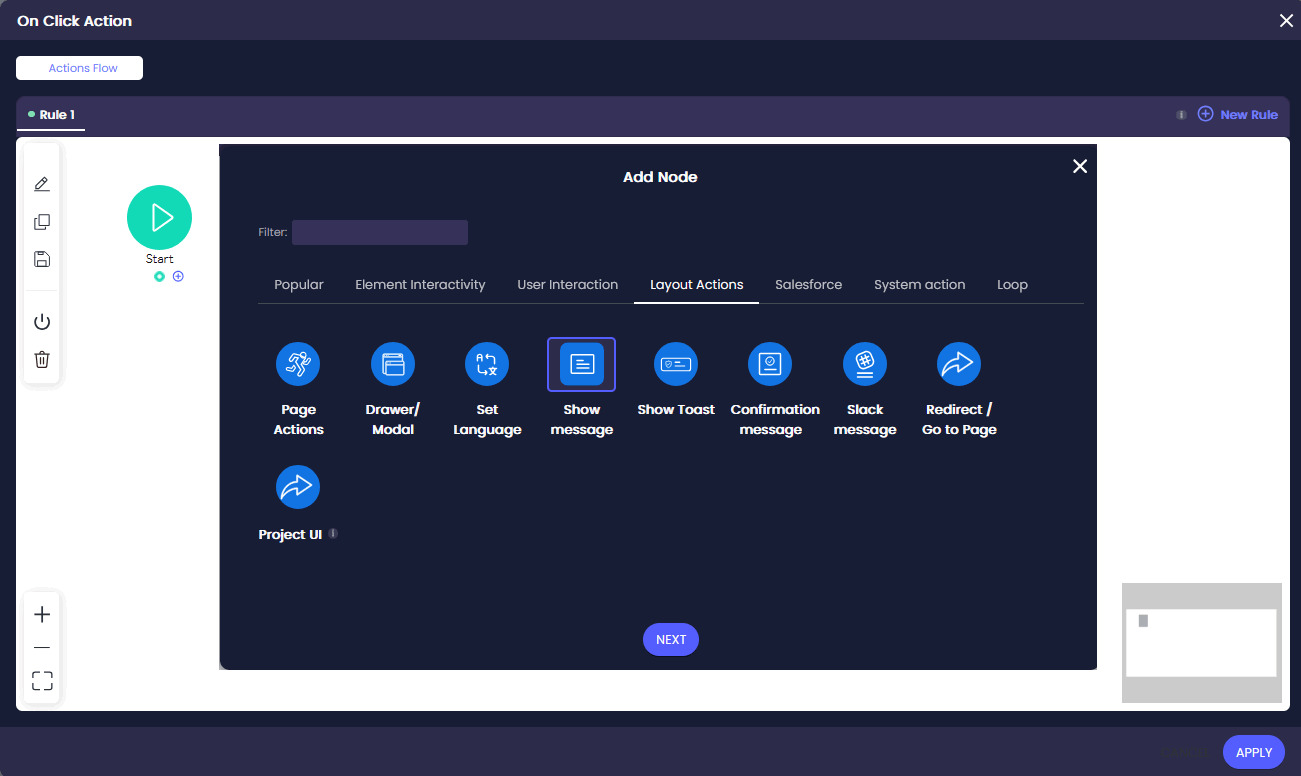Click the Actions Flow button

80,68
